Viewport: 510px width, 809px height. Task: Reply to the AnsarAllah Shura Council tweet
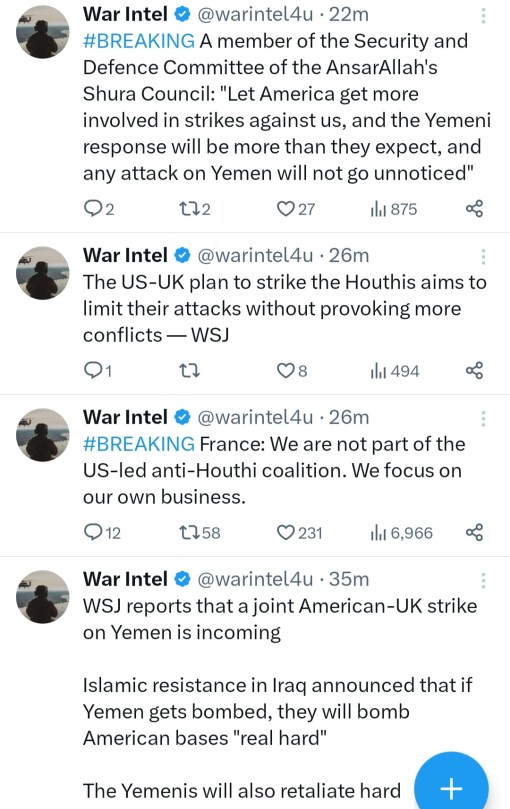99,209
